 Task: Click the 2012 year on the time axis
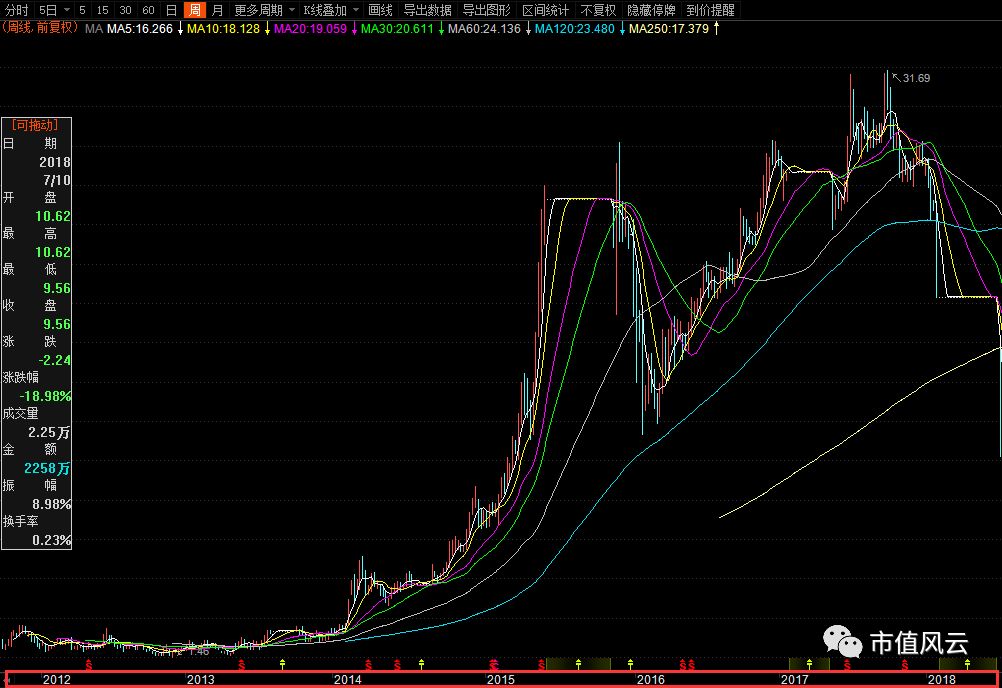pos(56,680)
